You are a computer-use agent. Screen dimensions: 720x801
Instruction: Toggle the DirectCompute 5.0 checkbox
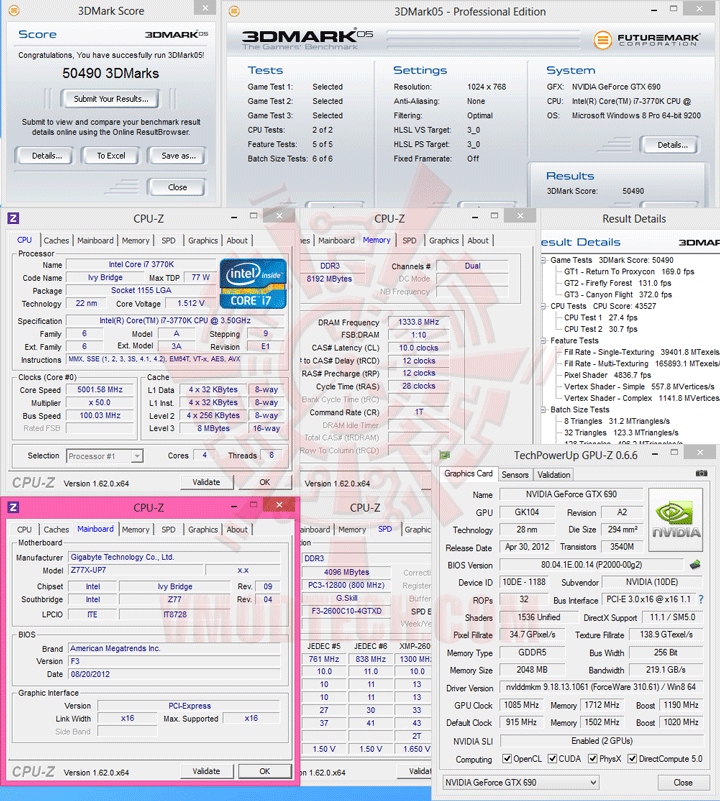click(x=632, y=759)
